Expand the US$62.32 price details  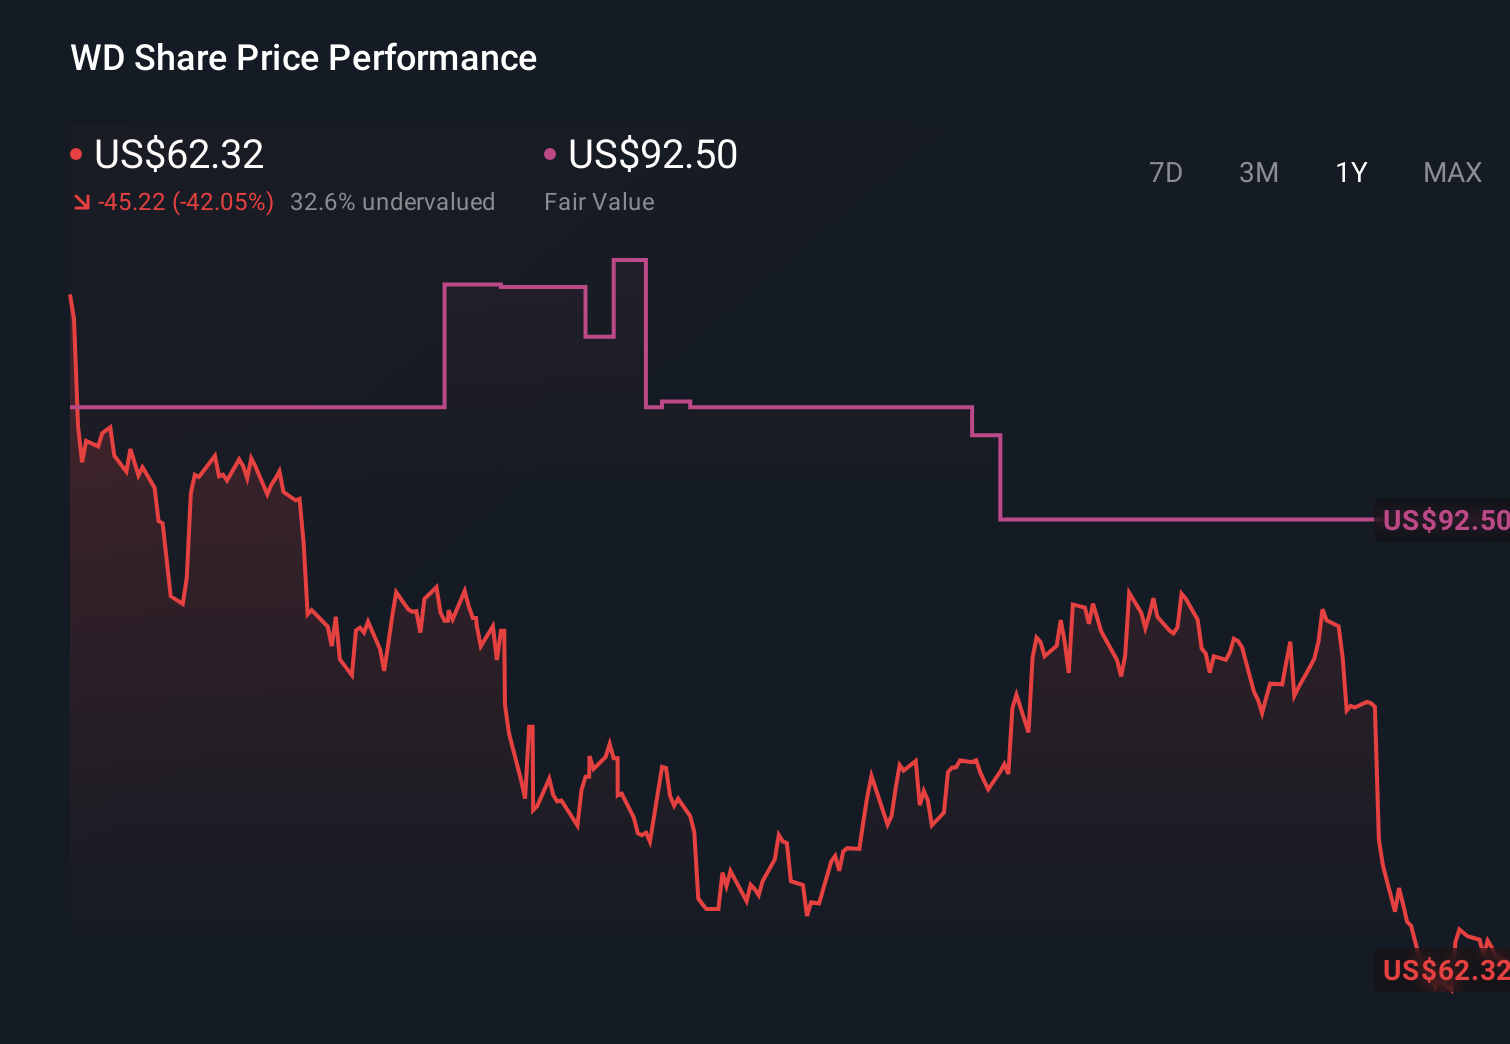178,155
